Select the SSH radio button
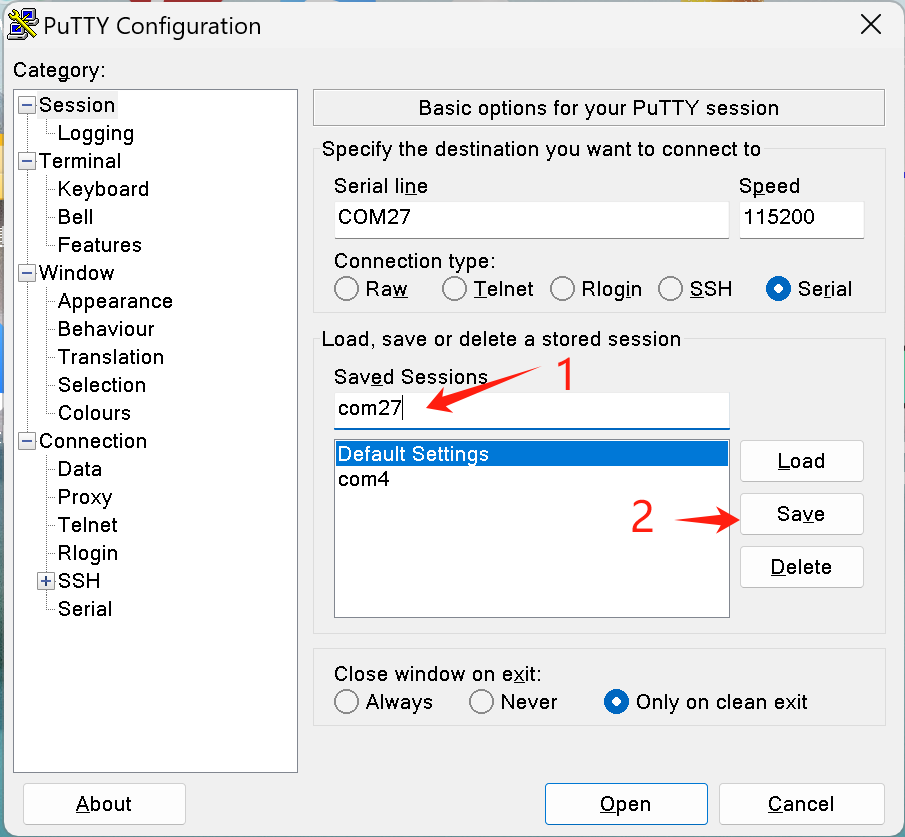Viewport: 905px width, 837px height. coord(670,289)
